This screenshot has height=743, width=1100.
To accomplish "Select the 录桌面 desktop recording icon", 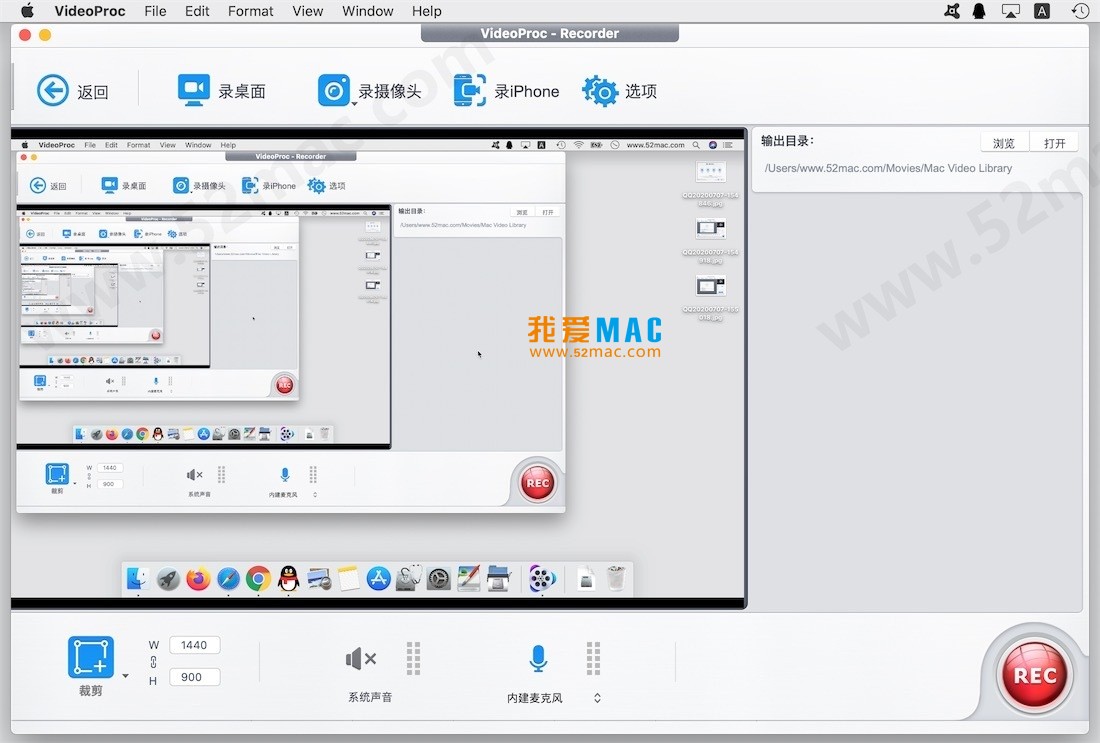I will [193, 91].
